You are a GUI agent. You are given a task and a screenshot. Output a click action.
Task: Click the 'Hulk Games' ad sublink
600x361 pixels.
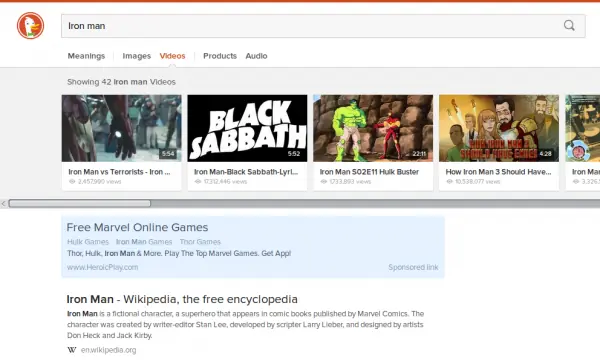[x=88, y=242]
